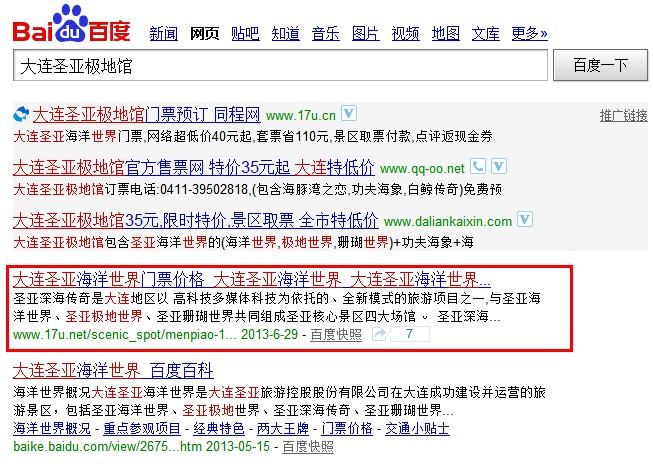Open the 视频 tab
This screenshot has width=653, height=464.
coord(406,33)
